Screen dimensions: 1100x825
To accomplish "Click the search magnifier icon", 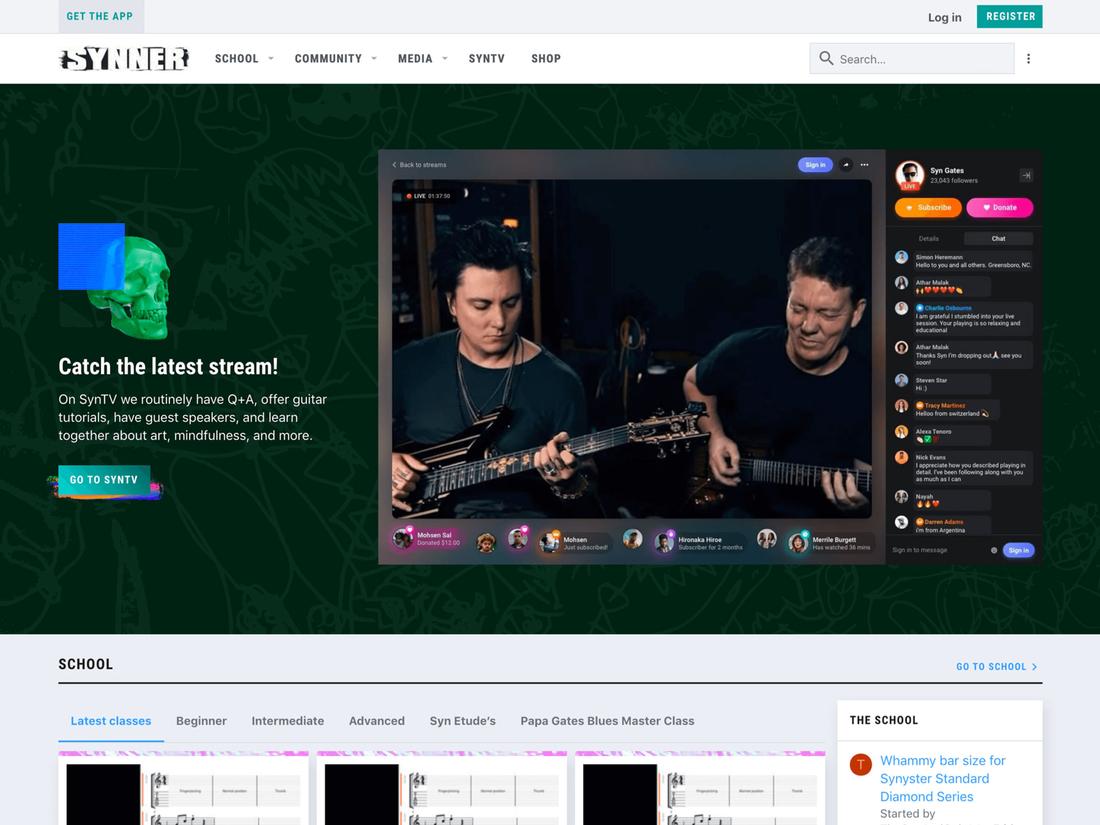I will pos(826,59).
